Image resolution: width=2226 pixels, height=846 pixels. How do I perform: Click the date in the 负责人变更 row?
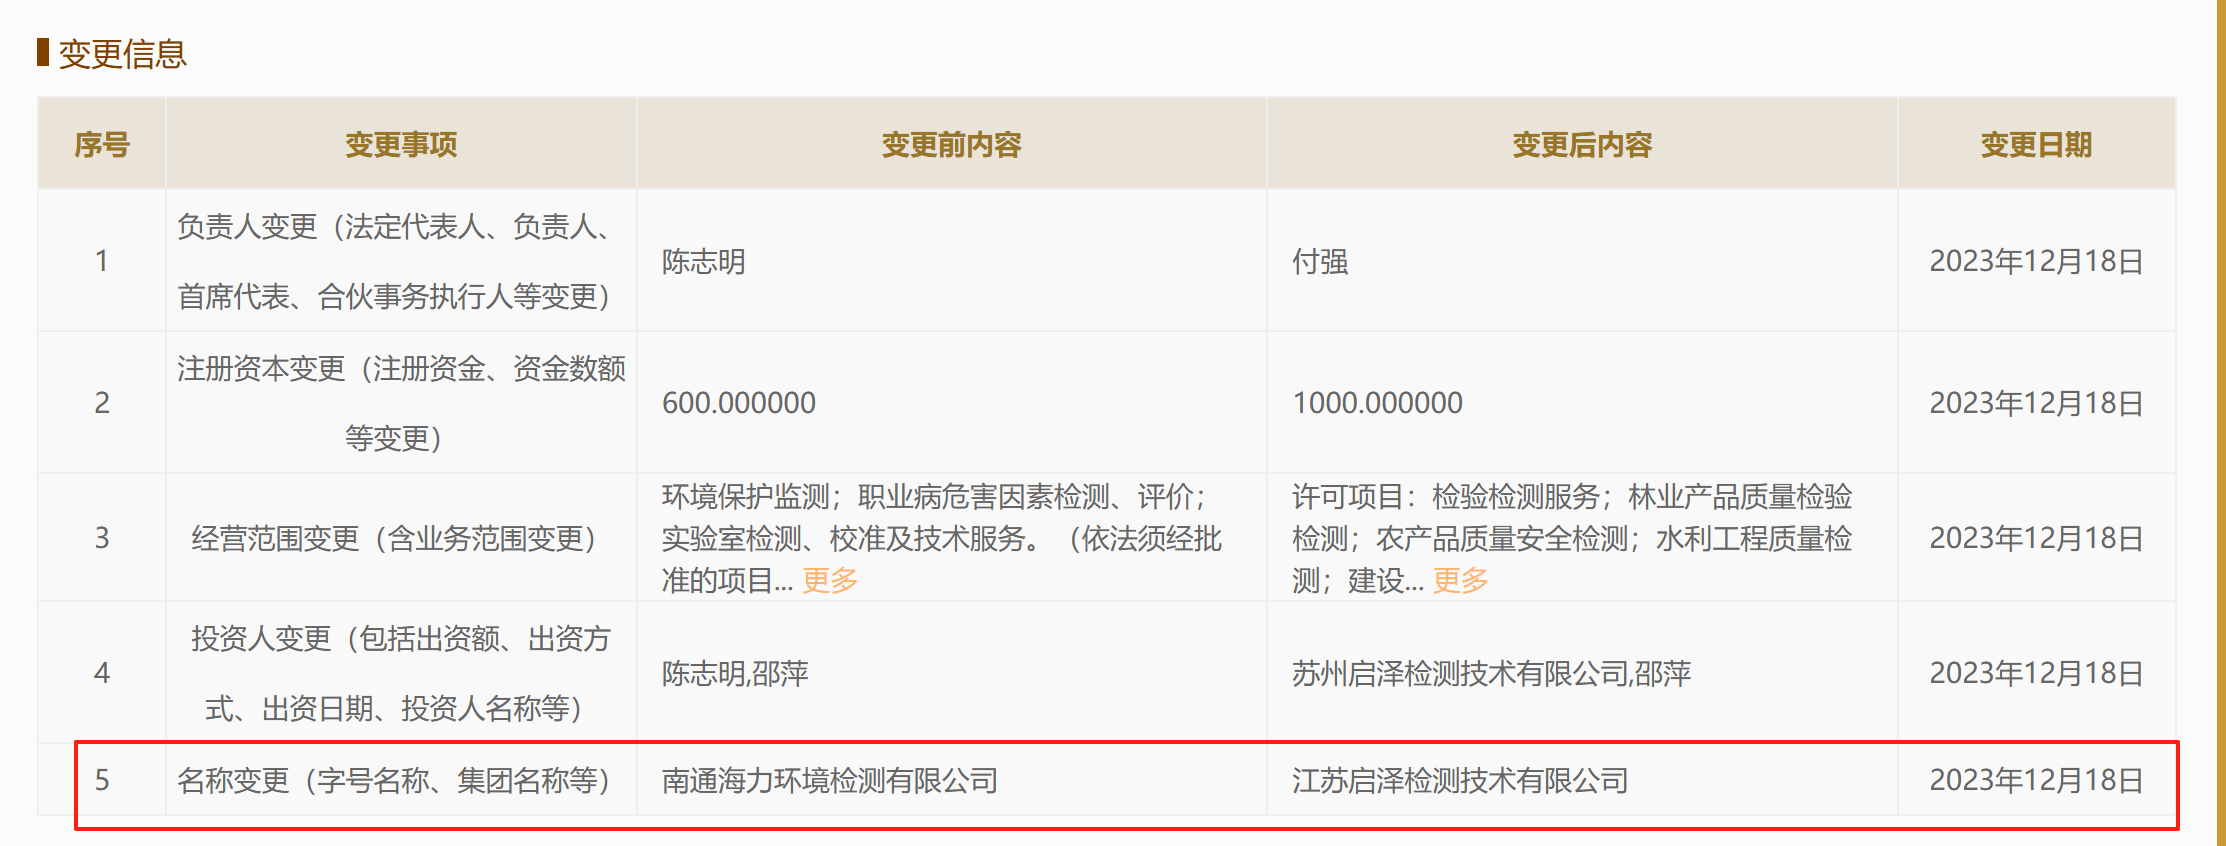[x=2036, y=262]
